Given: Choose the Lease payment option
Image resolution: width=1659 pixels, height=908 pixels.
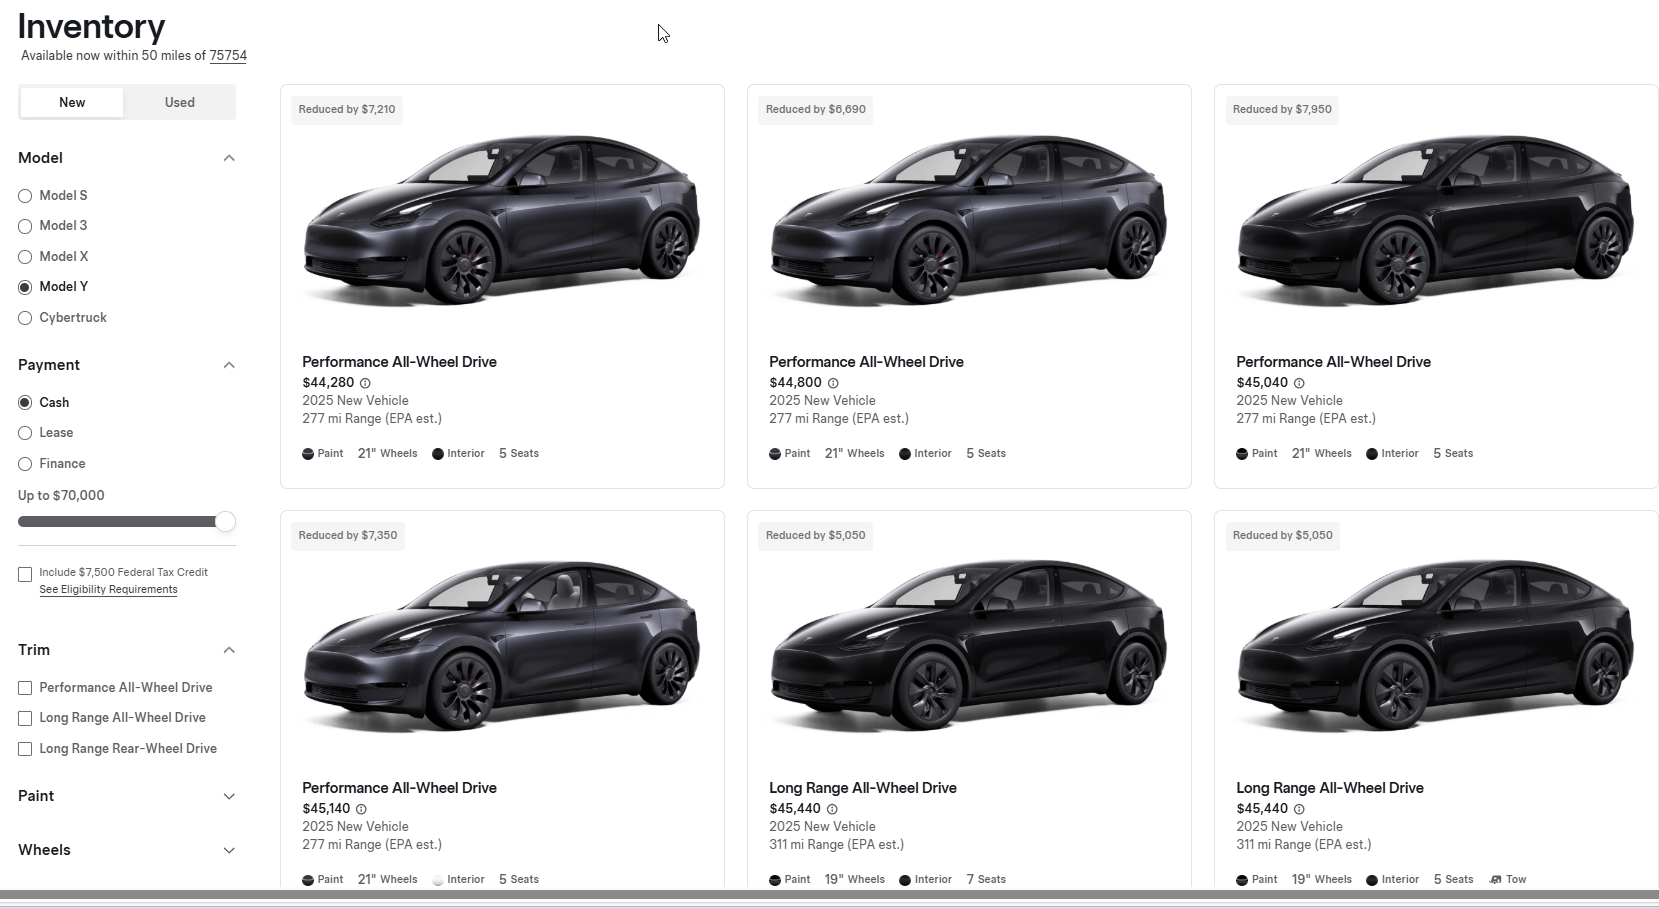Looking at the screenshot, I should (x=25, y=433).
